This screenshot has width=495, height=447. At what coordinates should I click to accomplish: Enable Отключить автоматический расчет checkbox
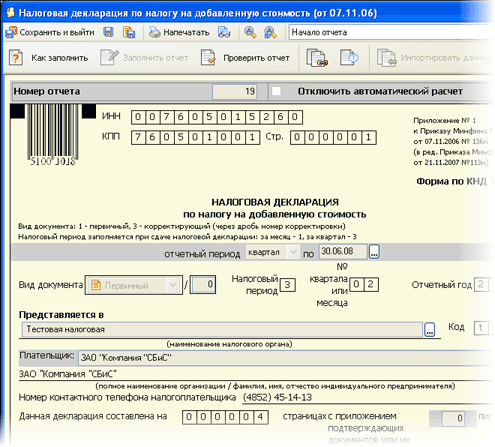[276, 91]
